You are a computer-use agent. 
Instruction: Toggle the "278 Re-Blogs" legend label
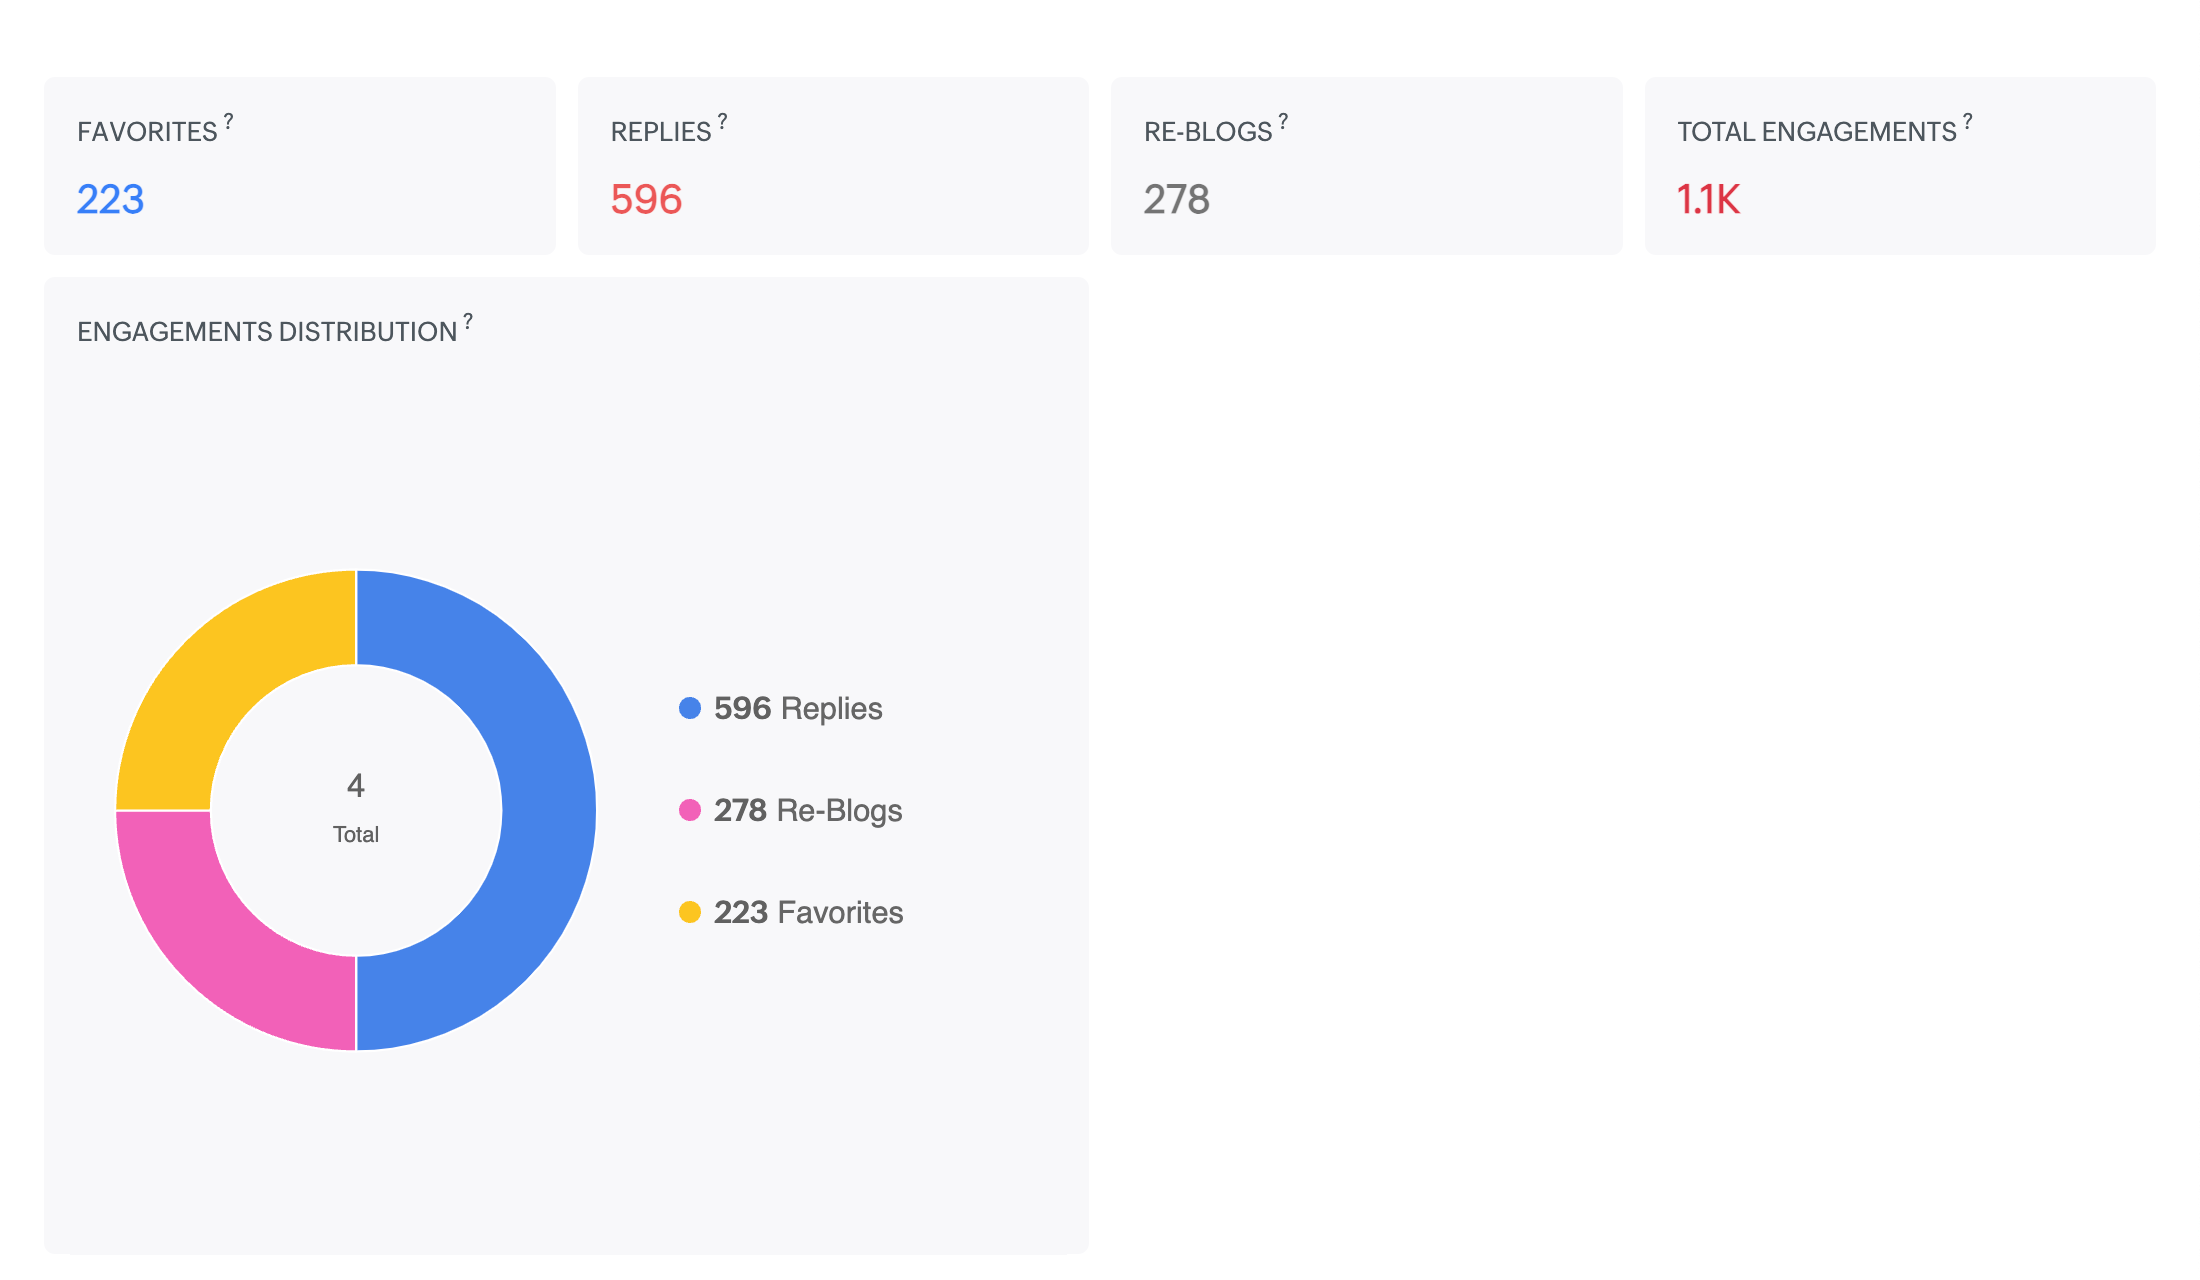(x=808, y=810)
